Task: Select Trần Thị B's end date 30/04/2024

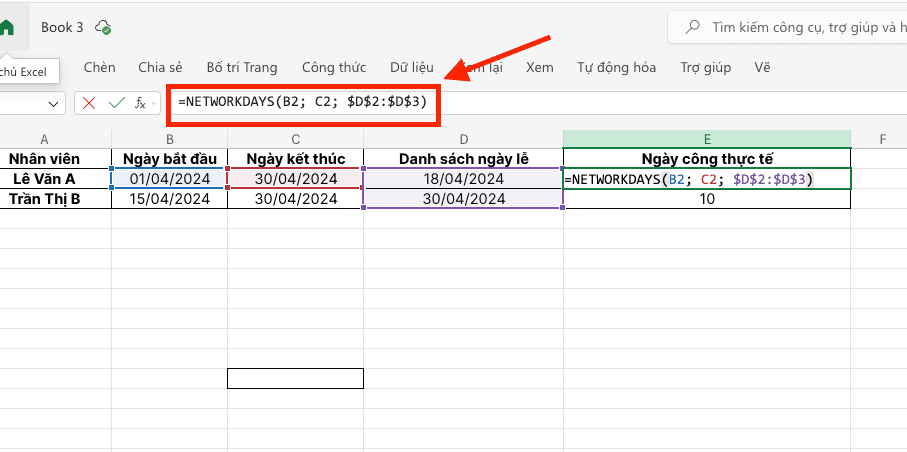Action: pos(296,199)
